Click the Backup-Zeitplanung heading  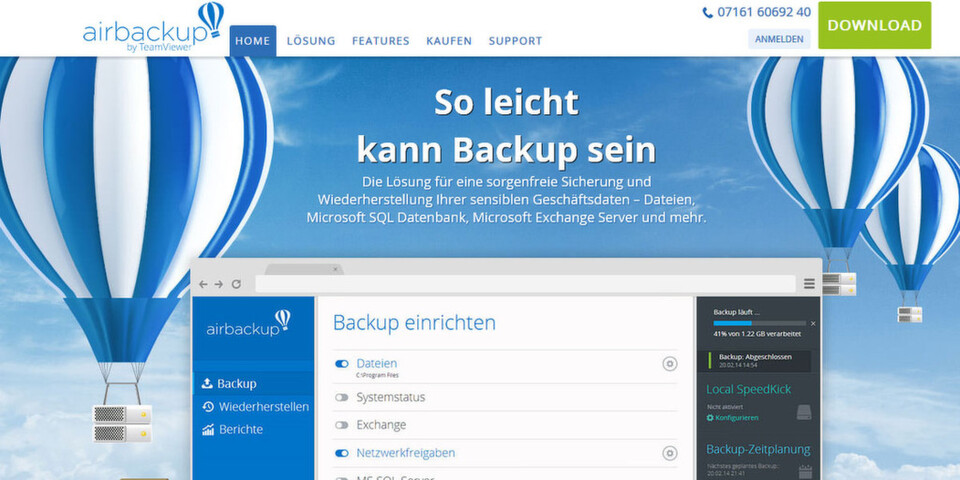(x=758, y=449)
